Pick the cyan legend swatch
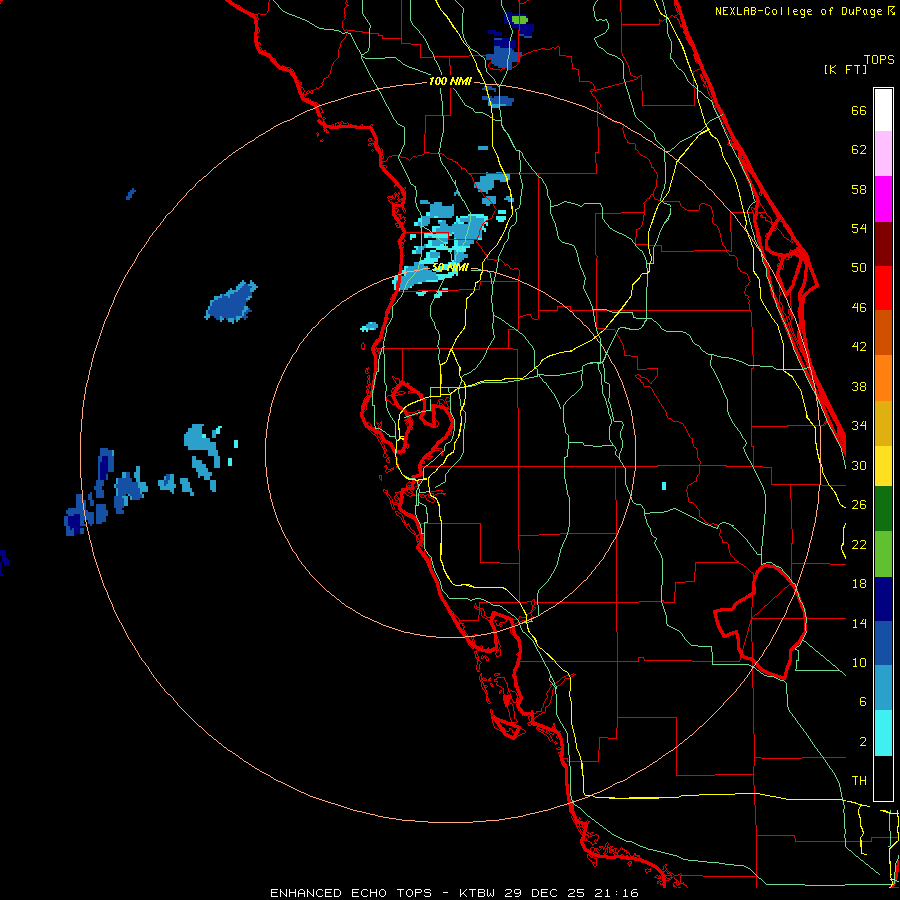The width and height of the screenshot is (900, 900). 883,733
